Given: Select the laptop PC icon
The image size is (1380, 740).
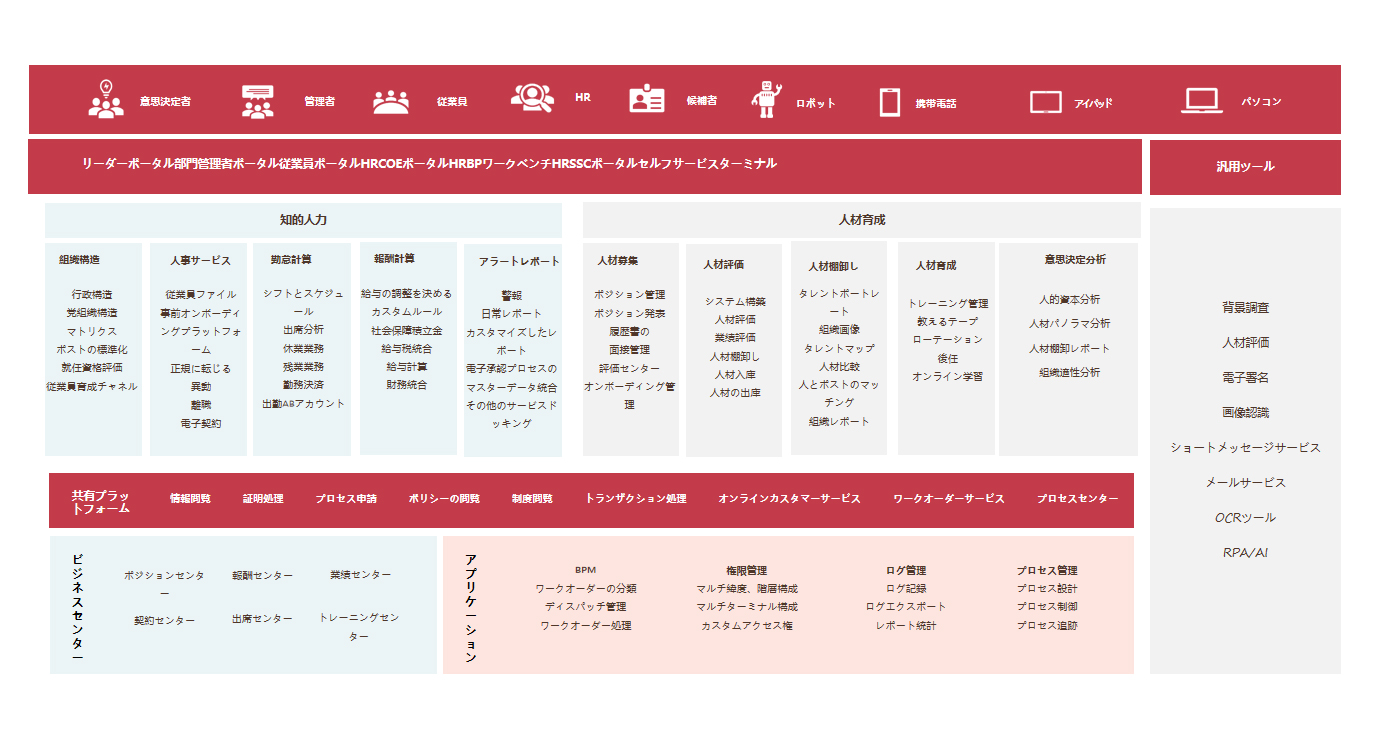Looking at the screenshot, I should [x=1202, y=100].
